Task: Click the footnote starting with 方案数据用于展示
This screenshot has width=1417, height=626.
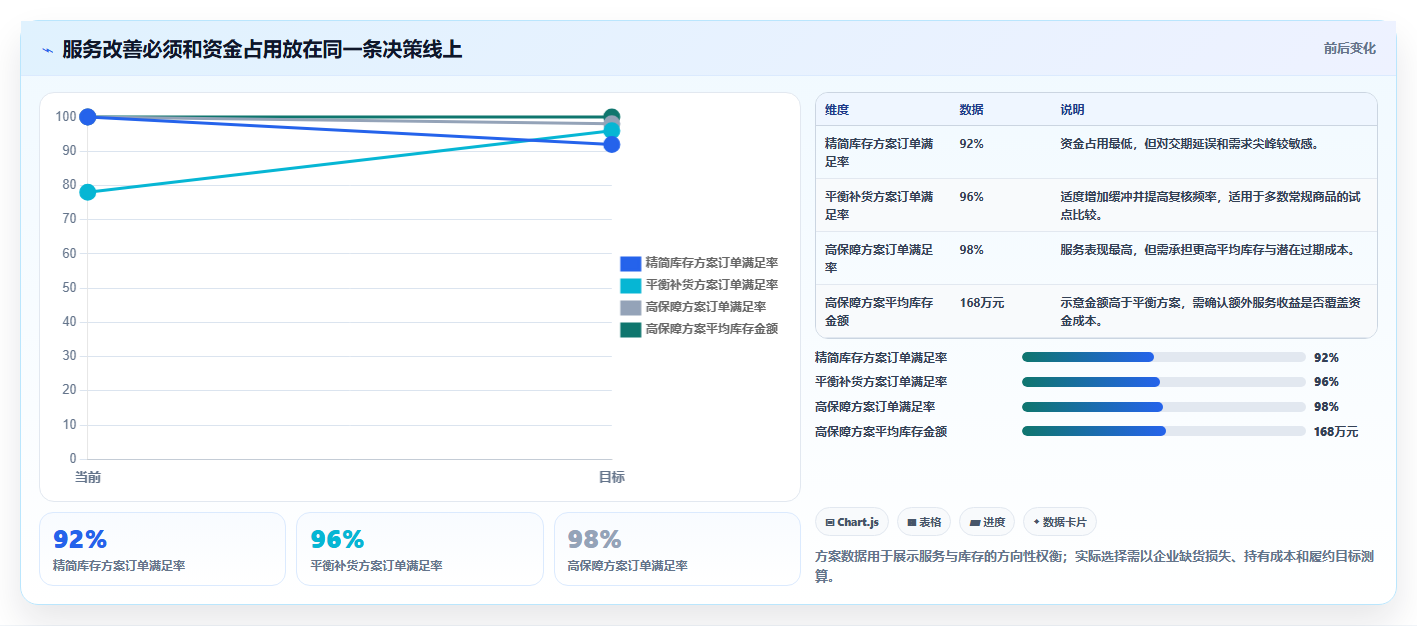Action: coord(1095,567)
